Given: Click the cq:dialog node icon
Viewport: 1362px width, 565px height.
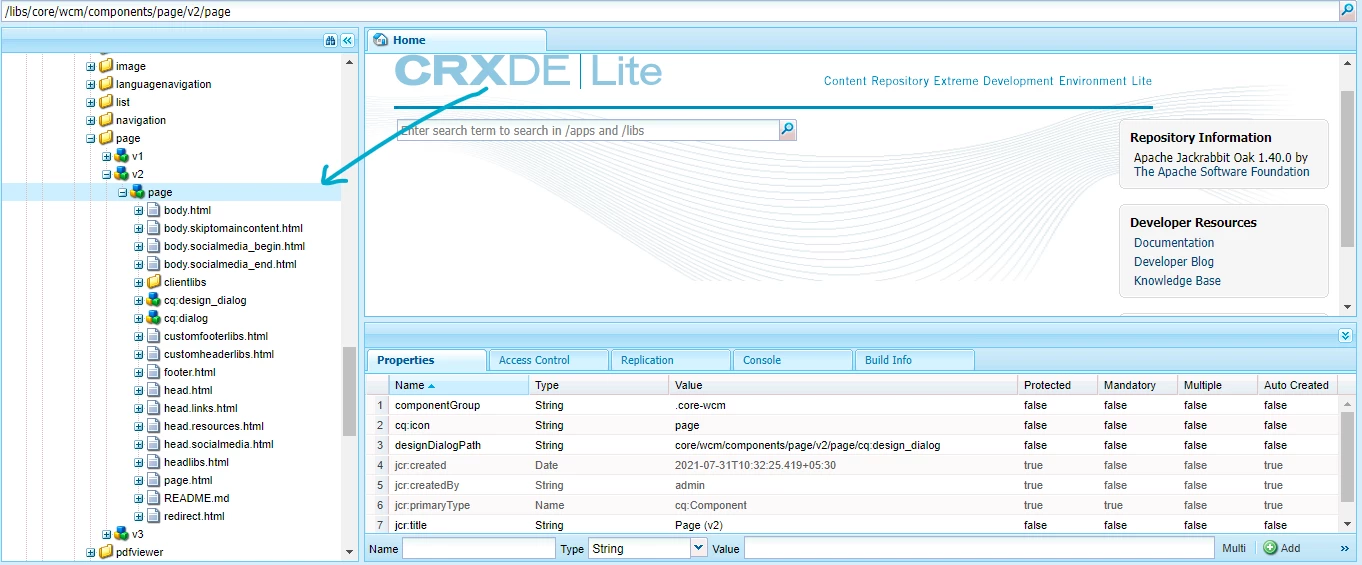Looking at the screenshot, I should (x=154, y=318).
